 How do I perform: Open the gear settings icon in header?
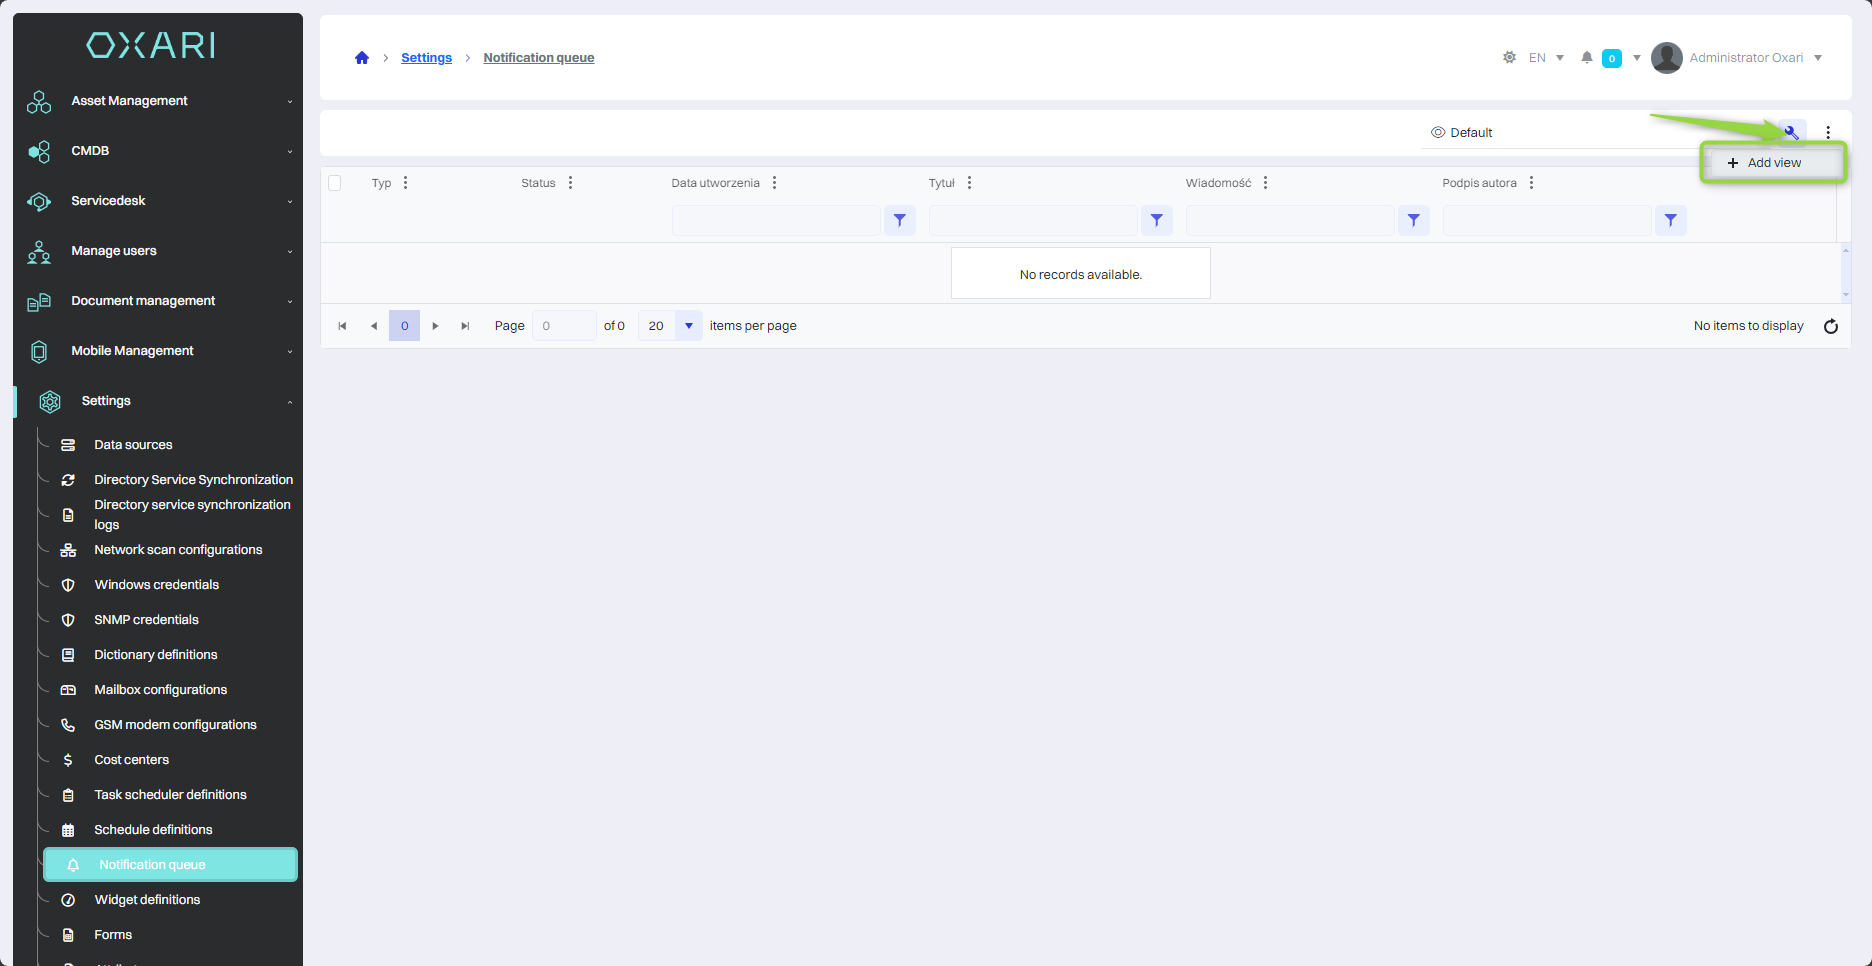point(1509,58)
